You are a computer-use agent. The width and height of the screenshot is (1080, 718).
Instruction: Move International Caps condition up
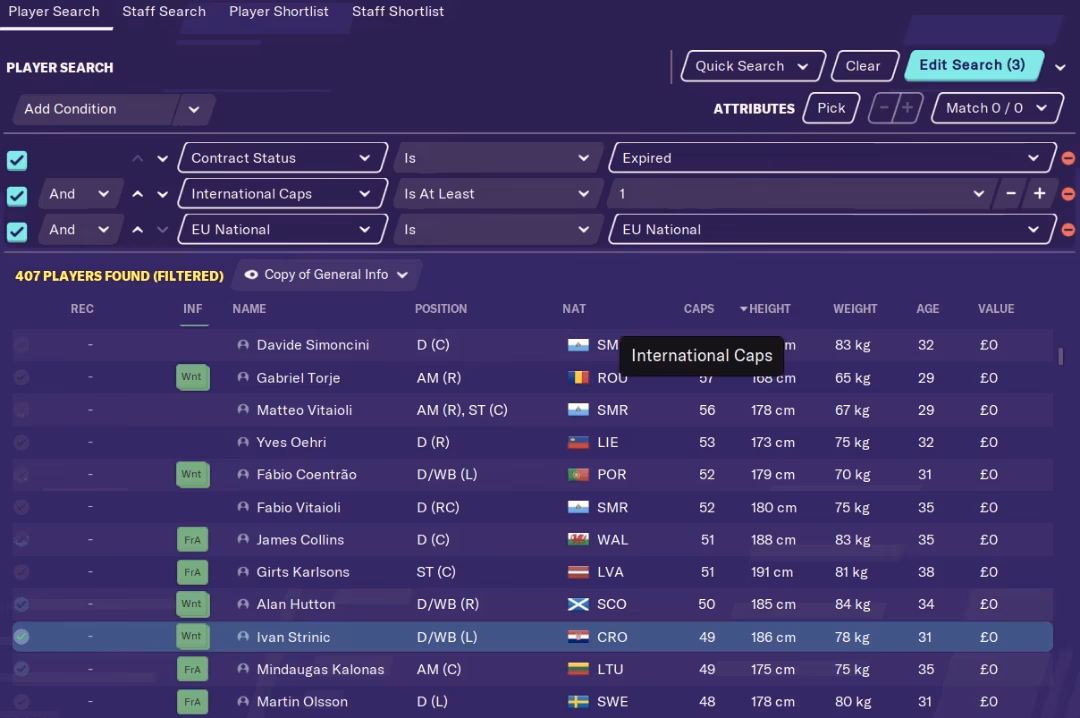click(x=138, y=194)
